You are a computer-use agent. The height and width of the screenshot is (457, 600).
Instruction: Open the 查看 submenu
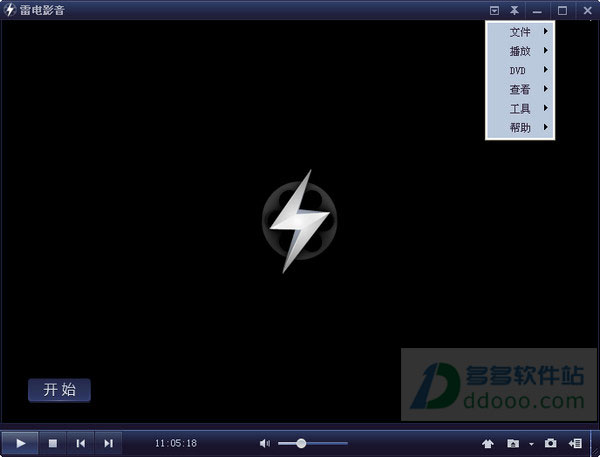520,89
